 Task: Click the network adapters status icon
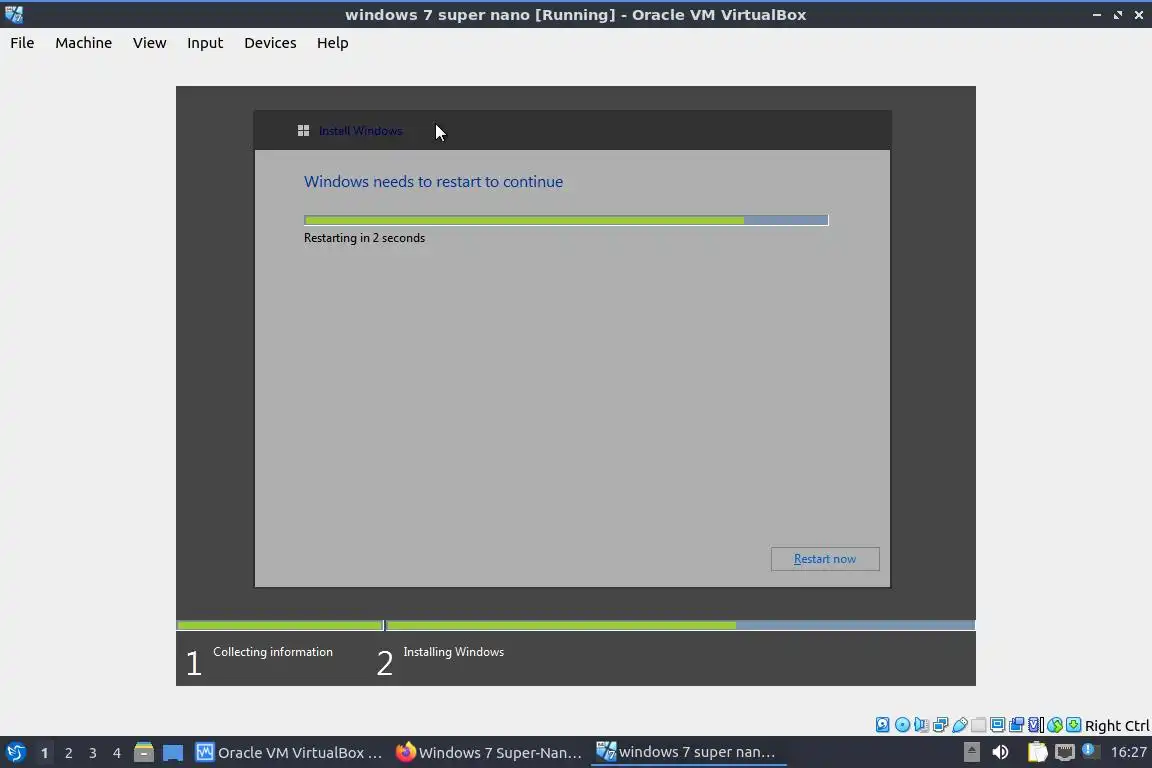coord(940,725)
